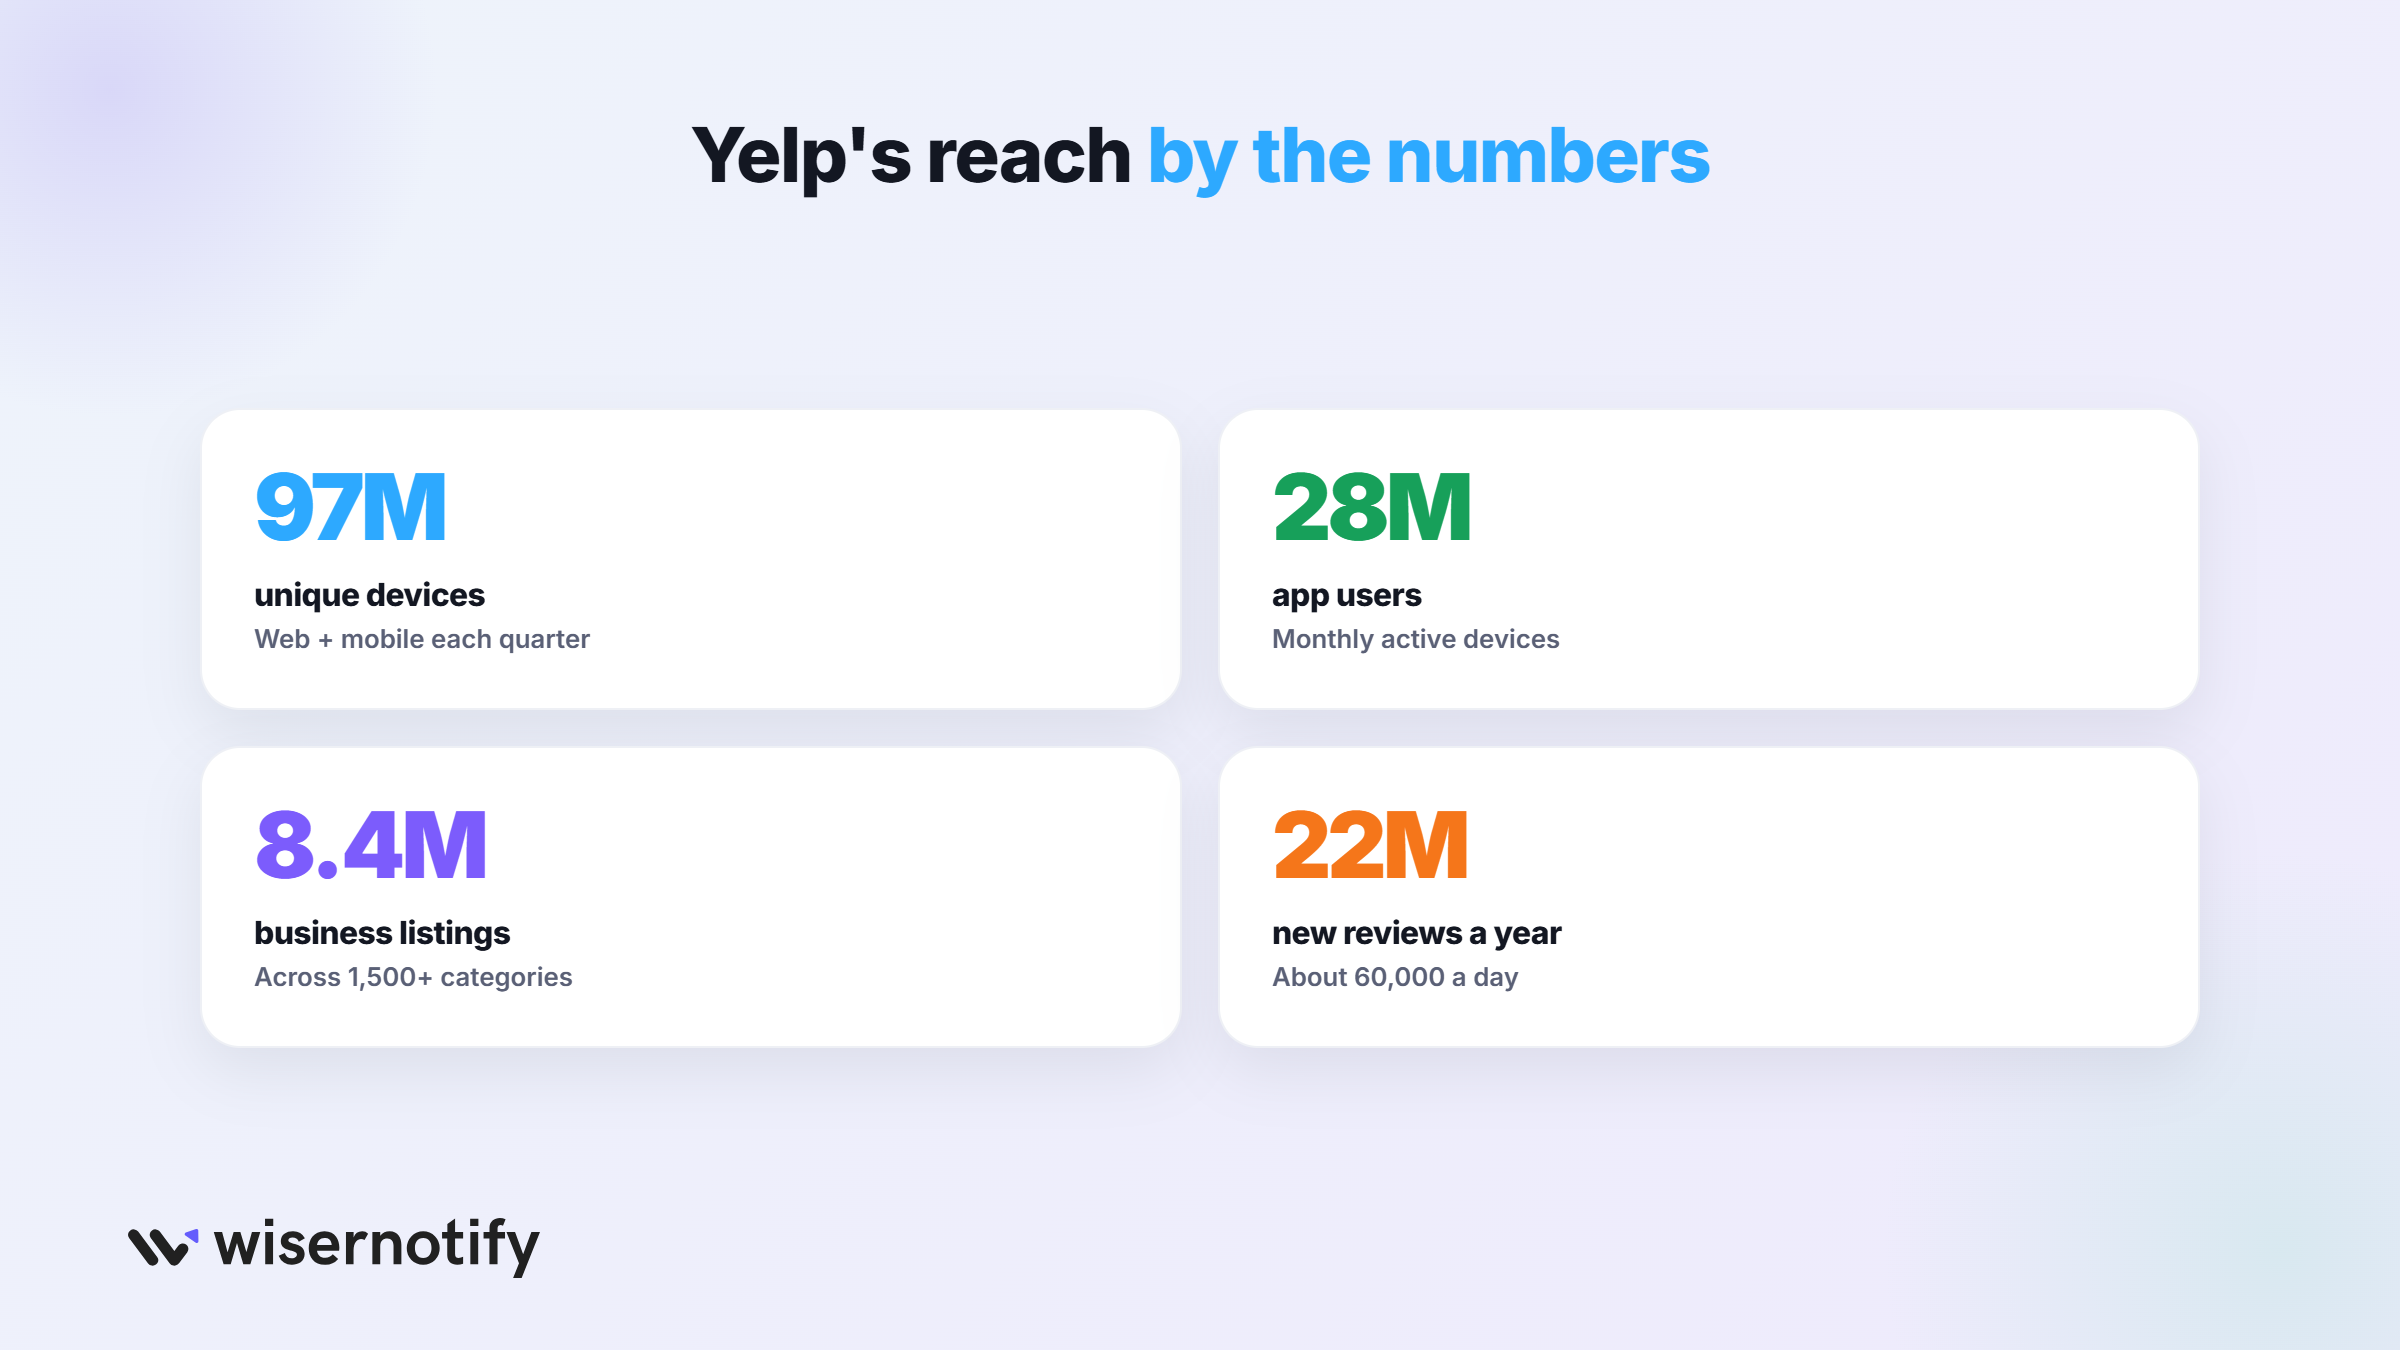Click the 28M green statistic
The width and height of the screenshot is (2400, 1350).
coord(1371,507)
